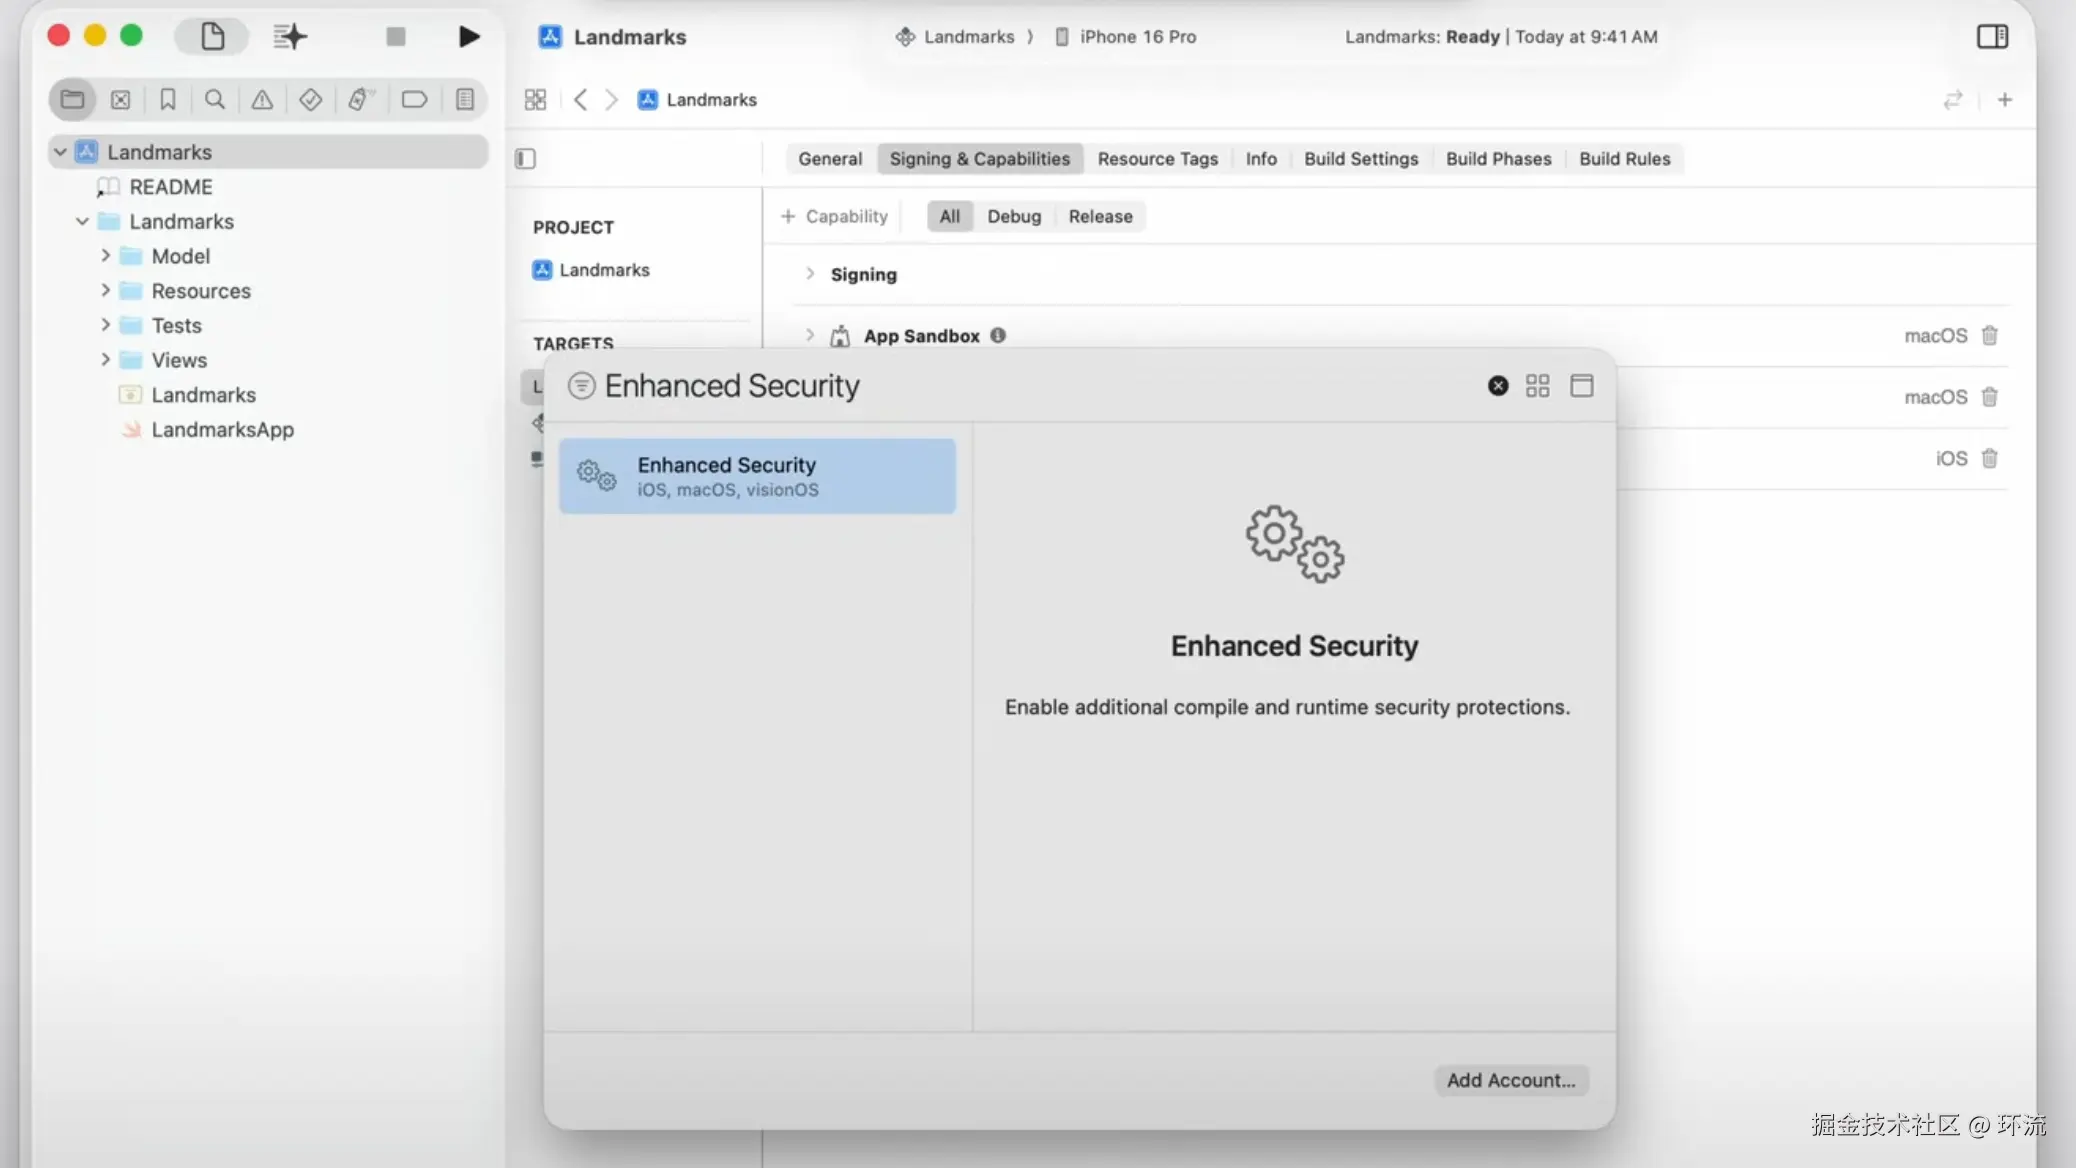The width and height of the screenshot is (2076, 1168).
Task: Hide the project targets sidebar toggle
Action: click(x=526, y=159)
